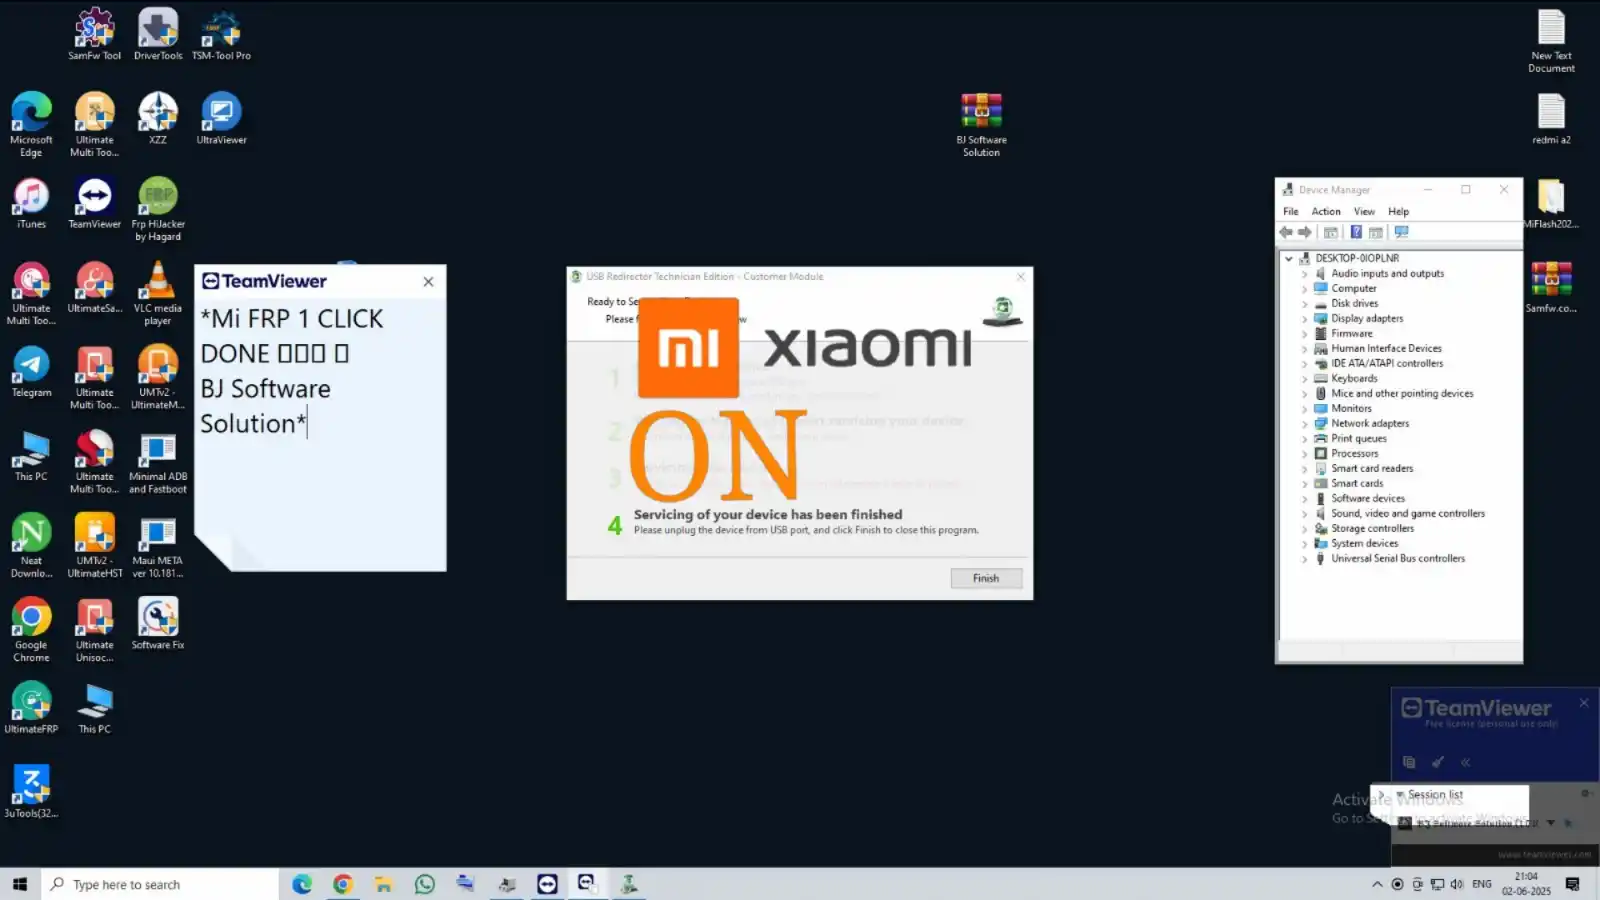Image resolution: width=1600 pixels, height=900 pixels.
Task: Collapse TeamViewer panel with double chevron
Action: click(1465, 762)
